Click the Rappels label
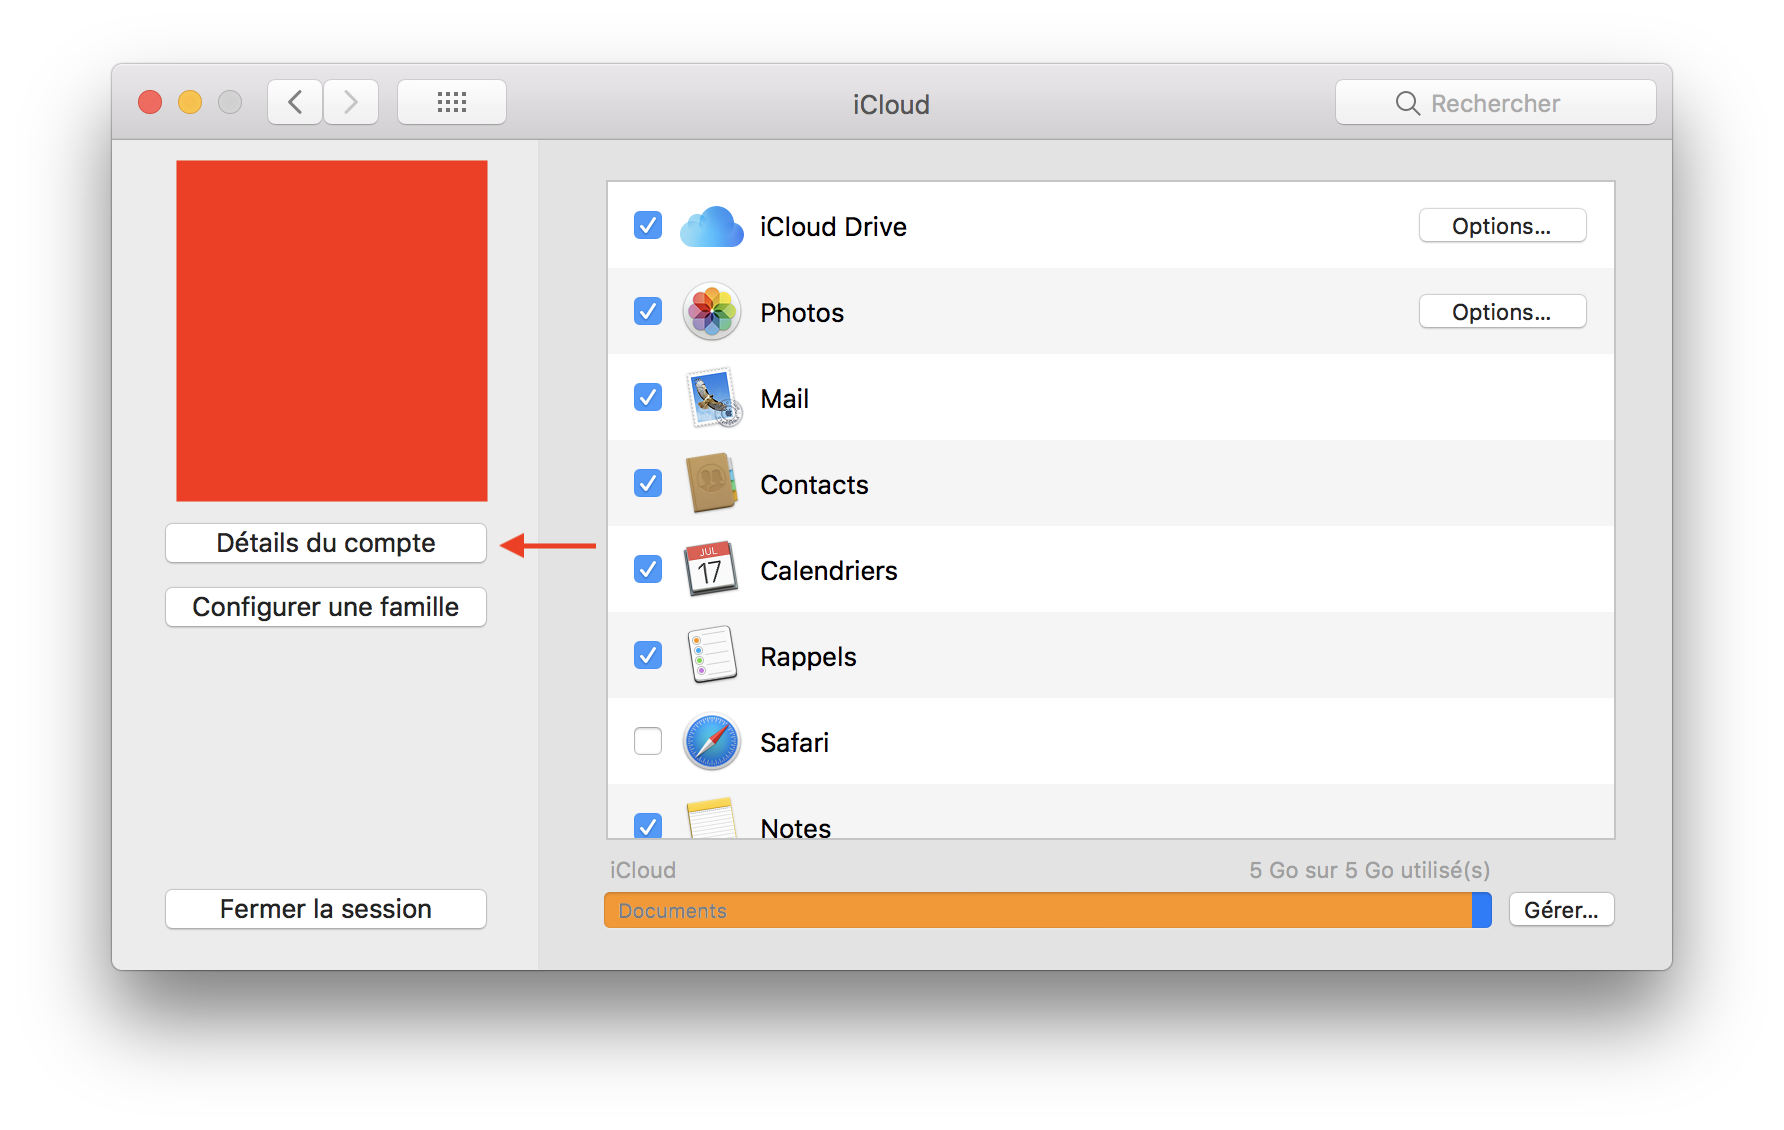Viewport: 1784px width, 1130px height. click(808, 657)
